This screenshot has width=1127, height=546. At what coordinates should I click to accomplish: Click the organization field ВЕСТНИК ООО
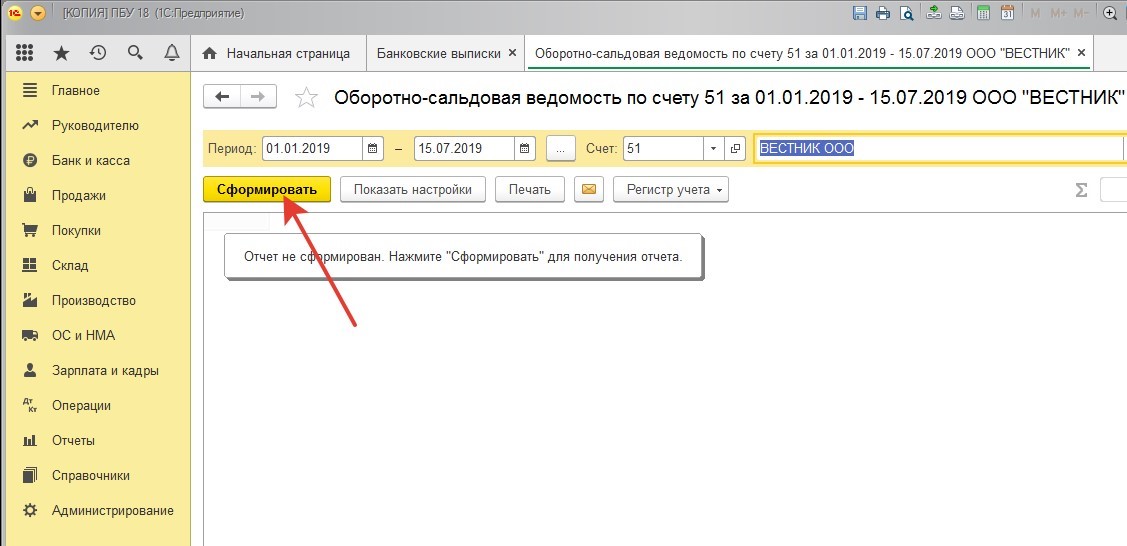[x=936, y=149]
